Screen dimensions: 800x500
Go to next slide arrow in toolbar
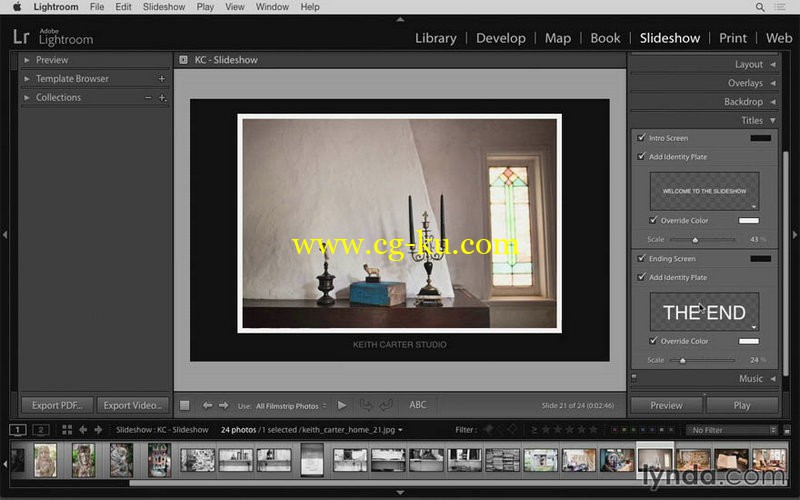(x=223, y=405)
